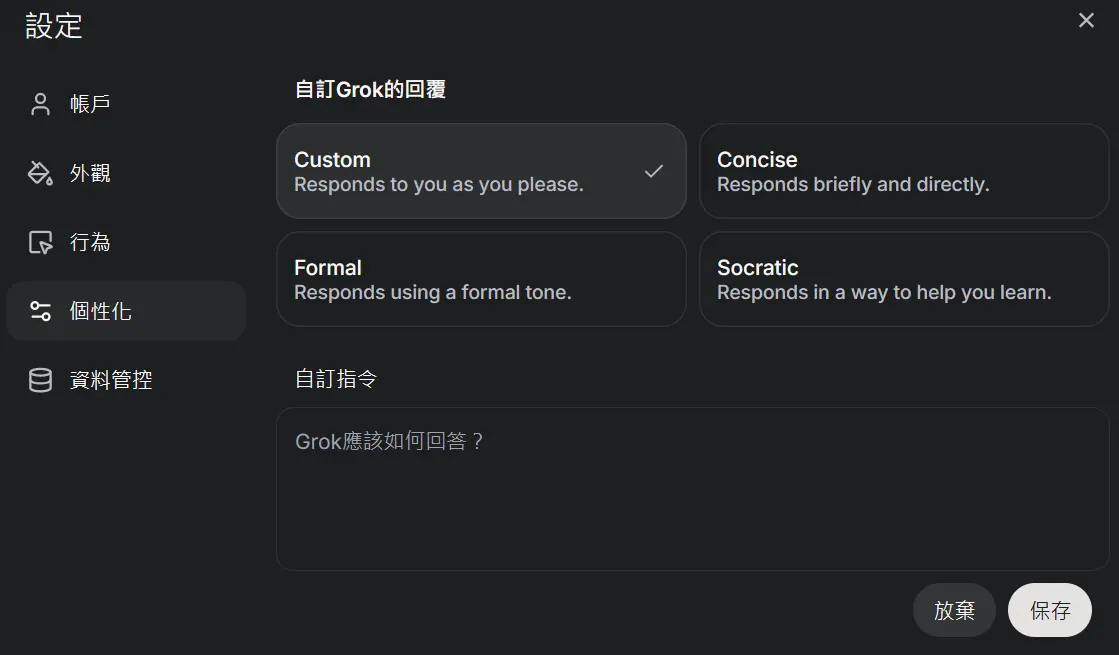Click the checkmark on the Custom card
1119x655 pixels.
(654, 171)
